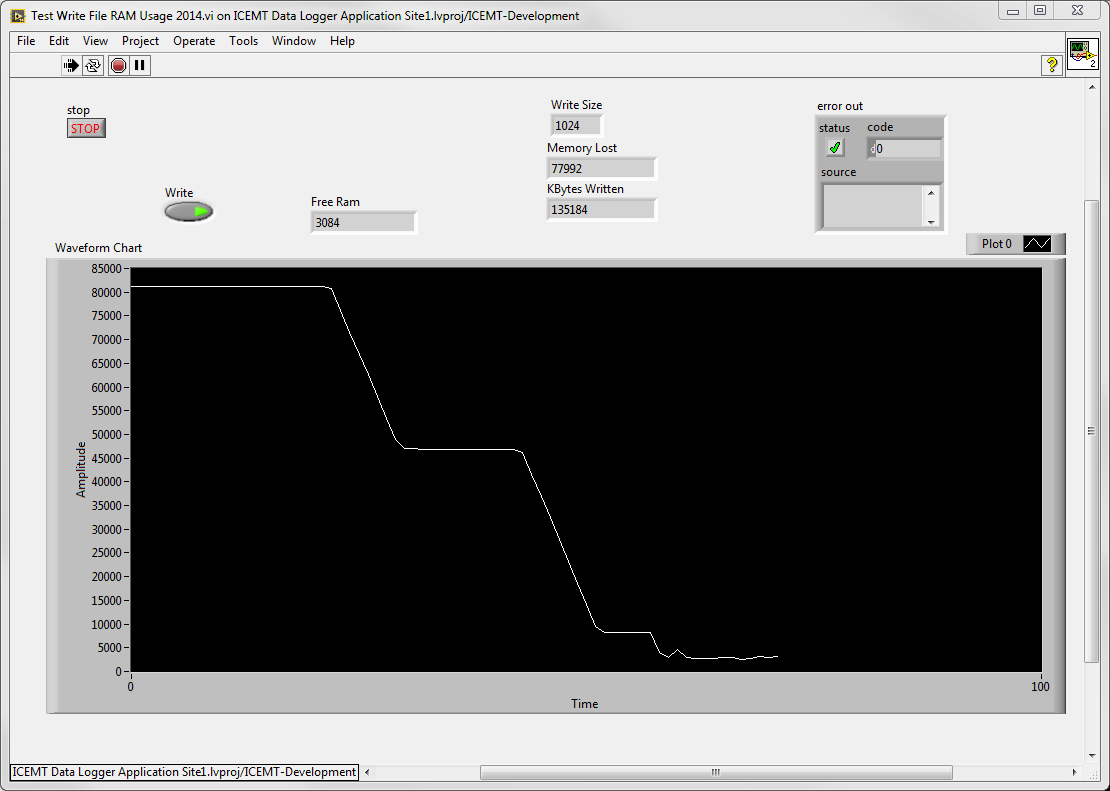Click the Write Size value field

576,125
